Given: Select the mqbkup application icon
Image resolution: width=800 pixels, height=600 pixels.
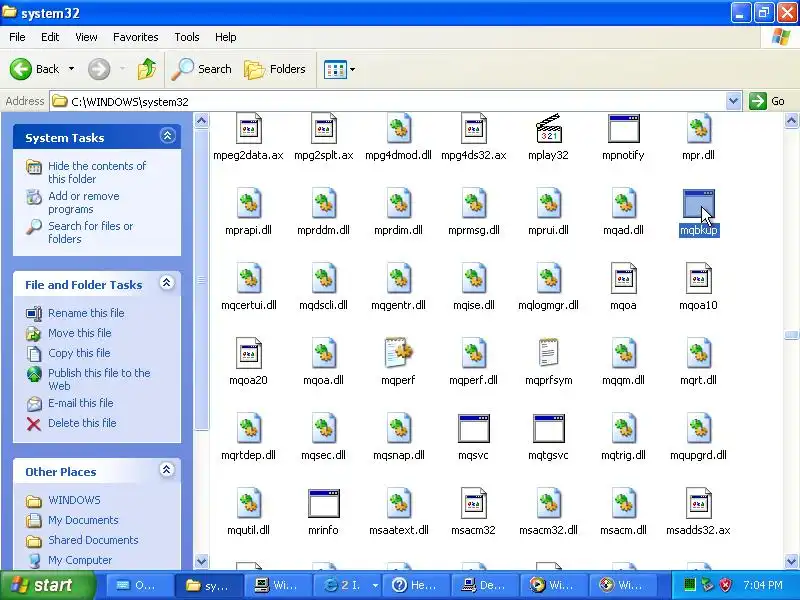Looking at the screenshot, I should (698, 205).
